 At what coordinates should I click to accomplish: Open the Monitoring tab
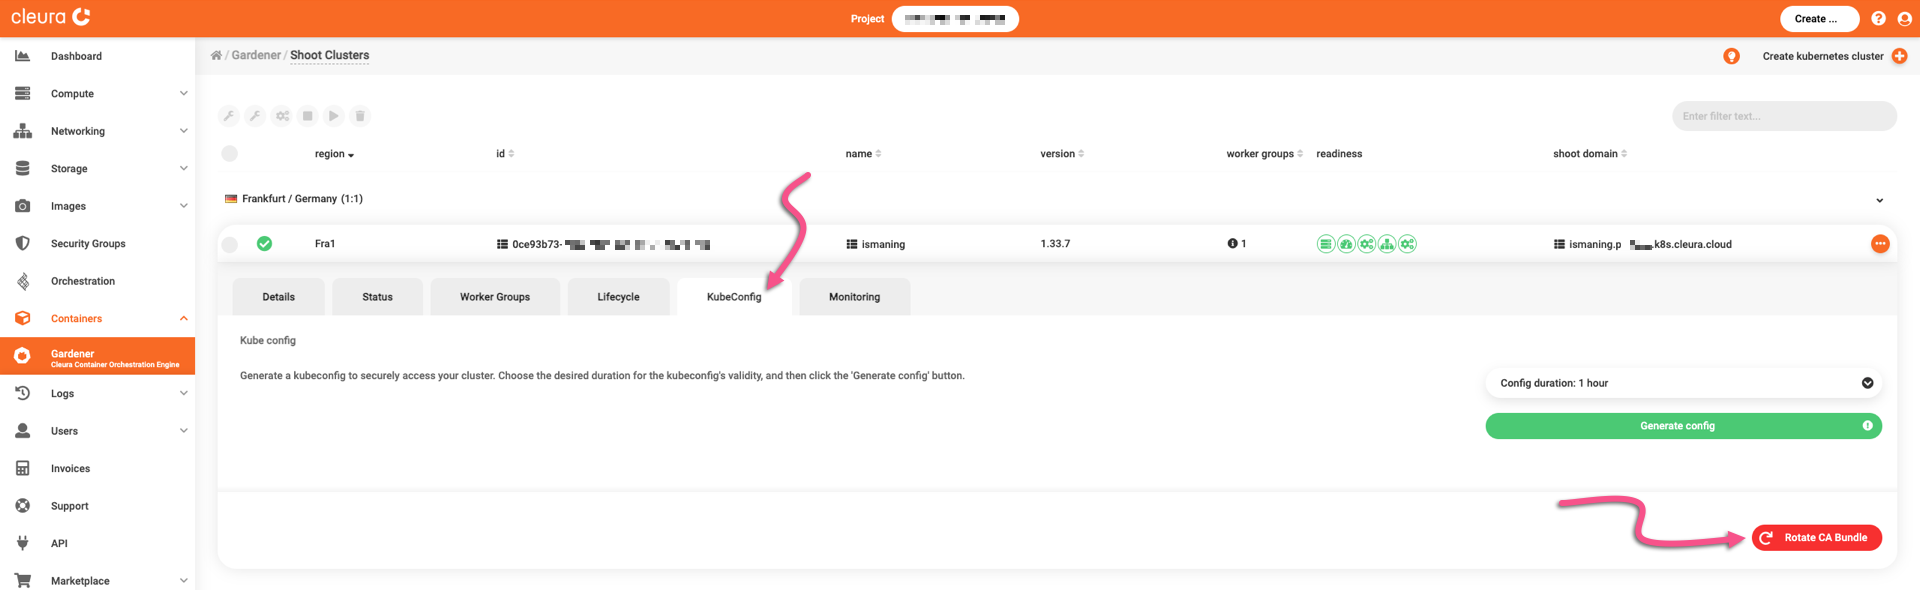[x=854, y=297]
